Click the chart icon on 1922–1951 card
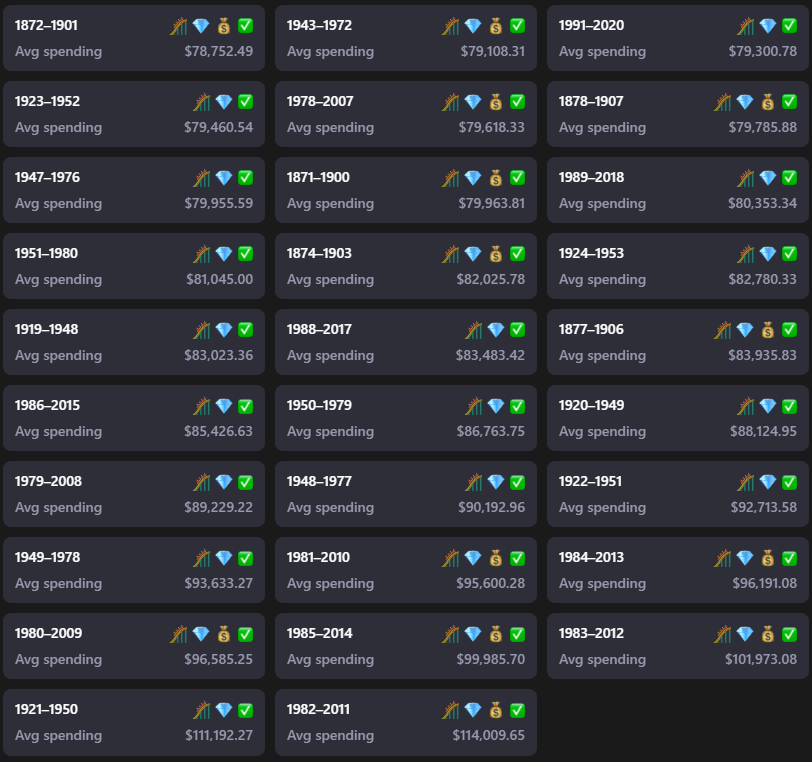The width and height of the screenshot is (812, 762). click(745, 482)
